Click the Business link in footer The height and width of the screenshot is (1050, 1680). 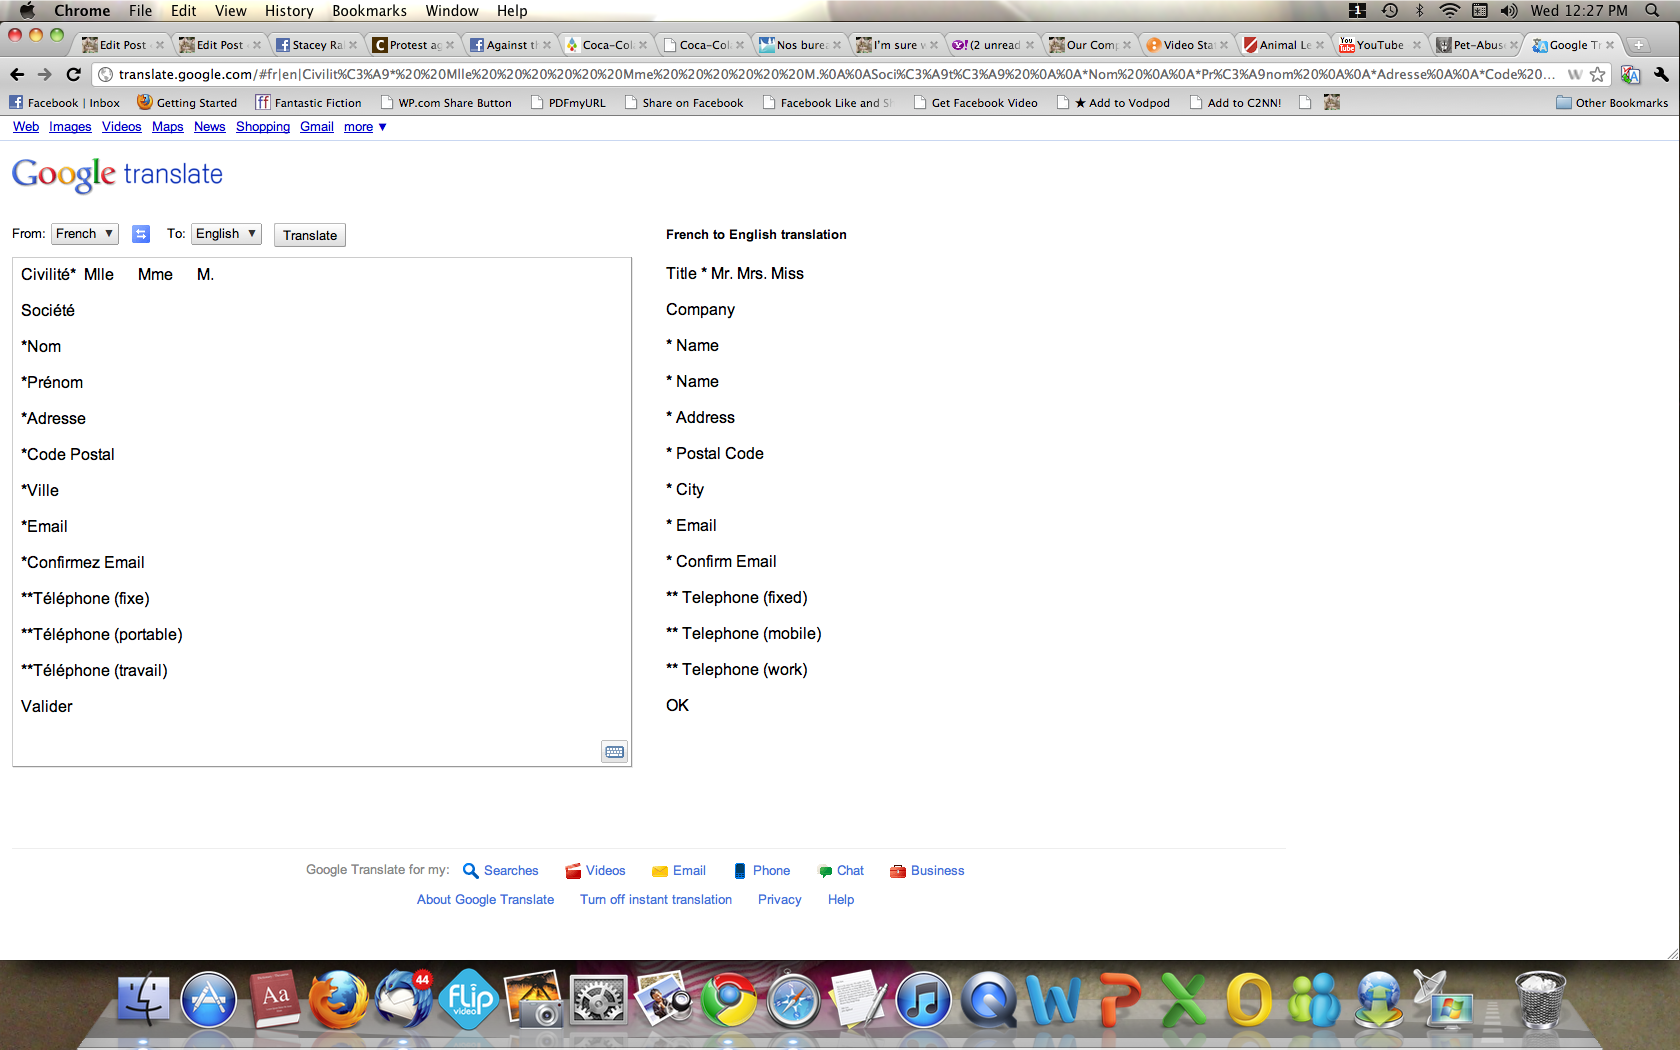point(937,871)
